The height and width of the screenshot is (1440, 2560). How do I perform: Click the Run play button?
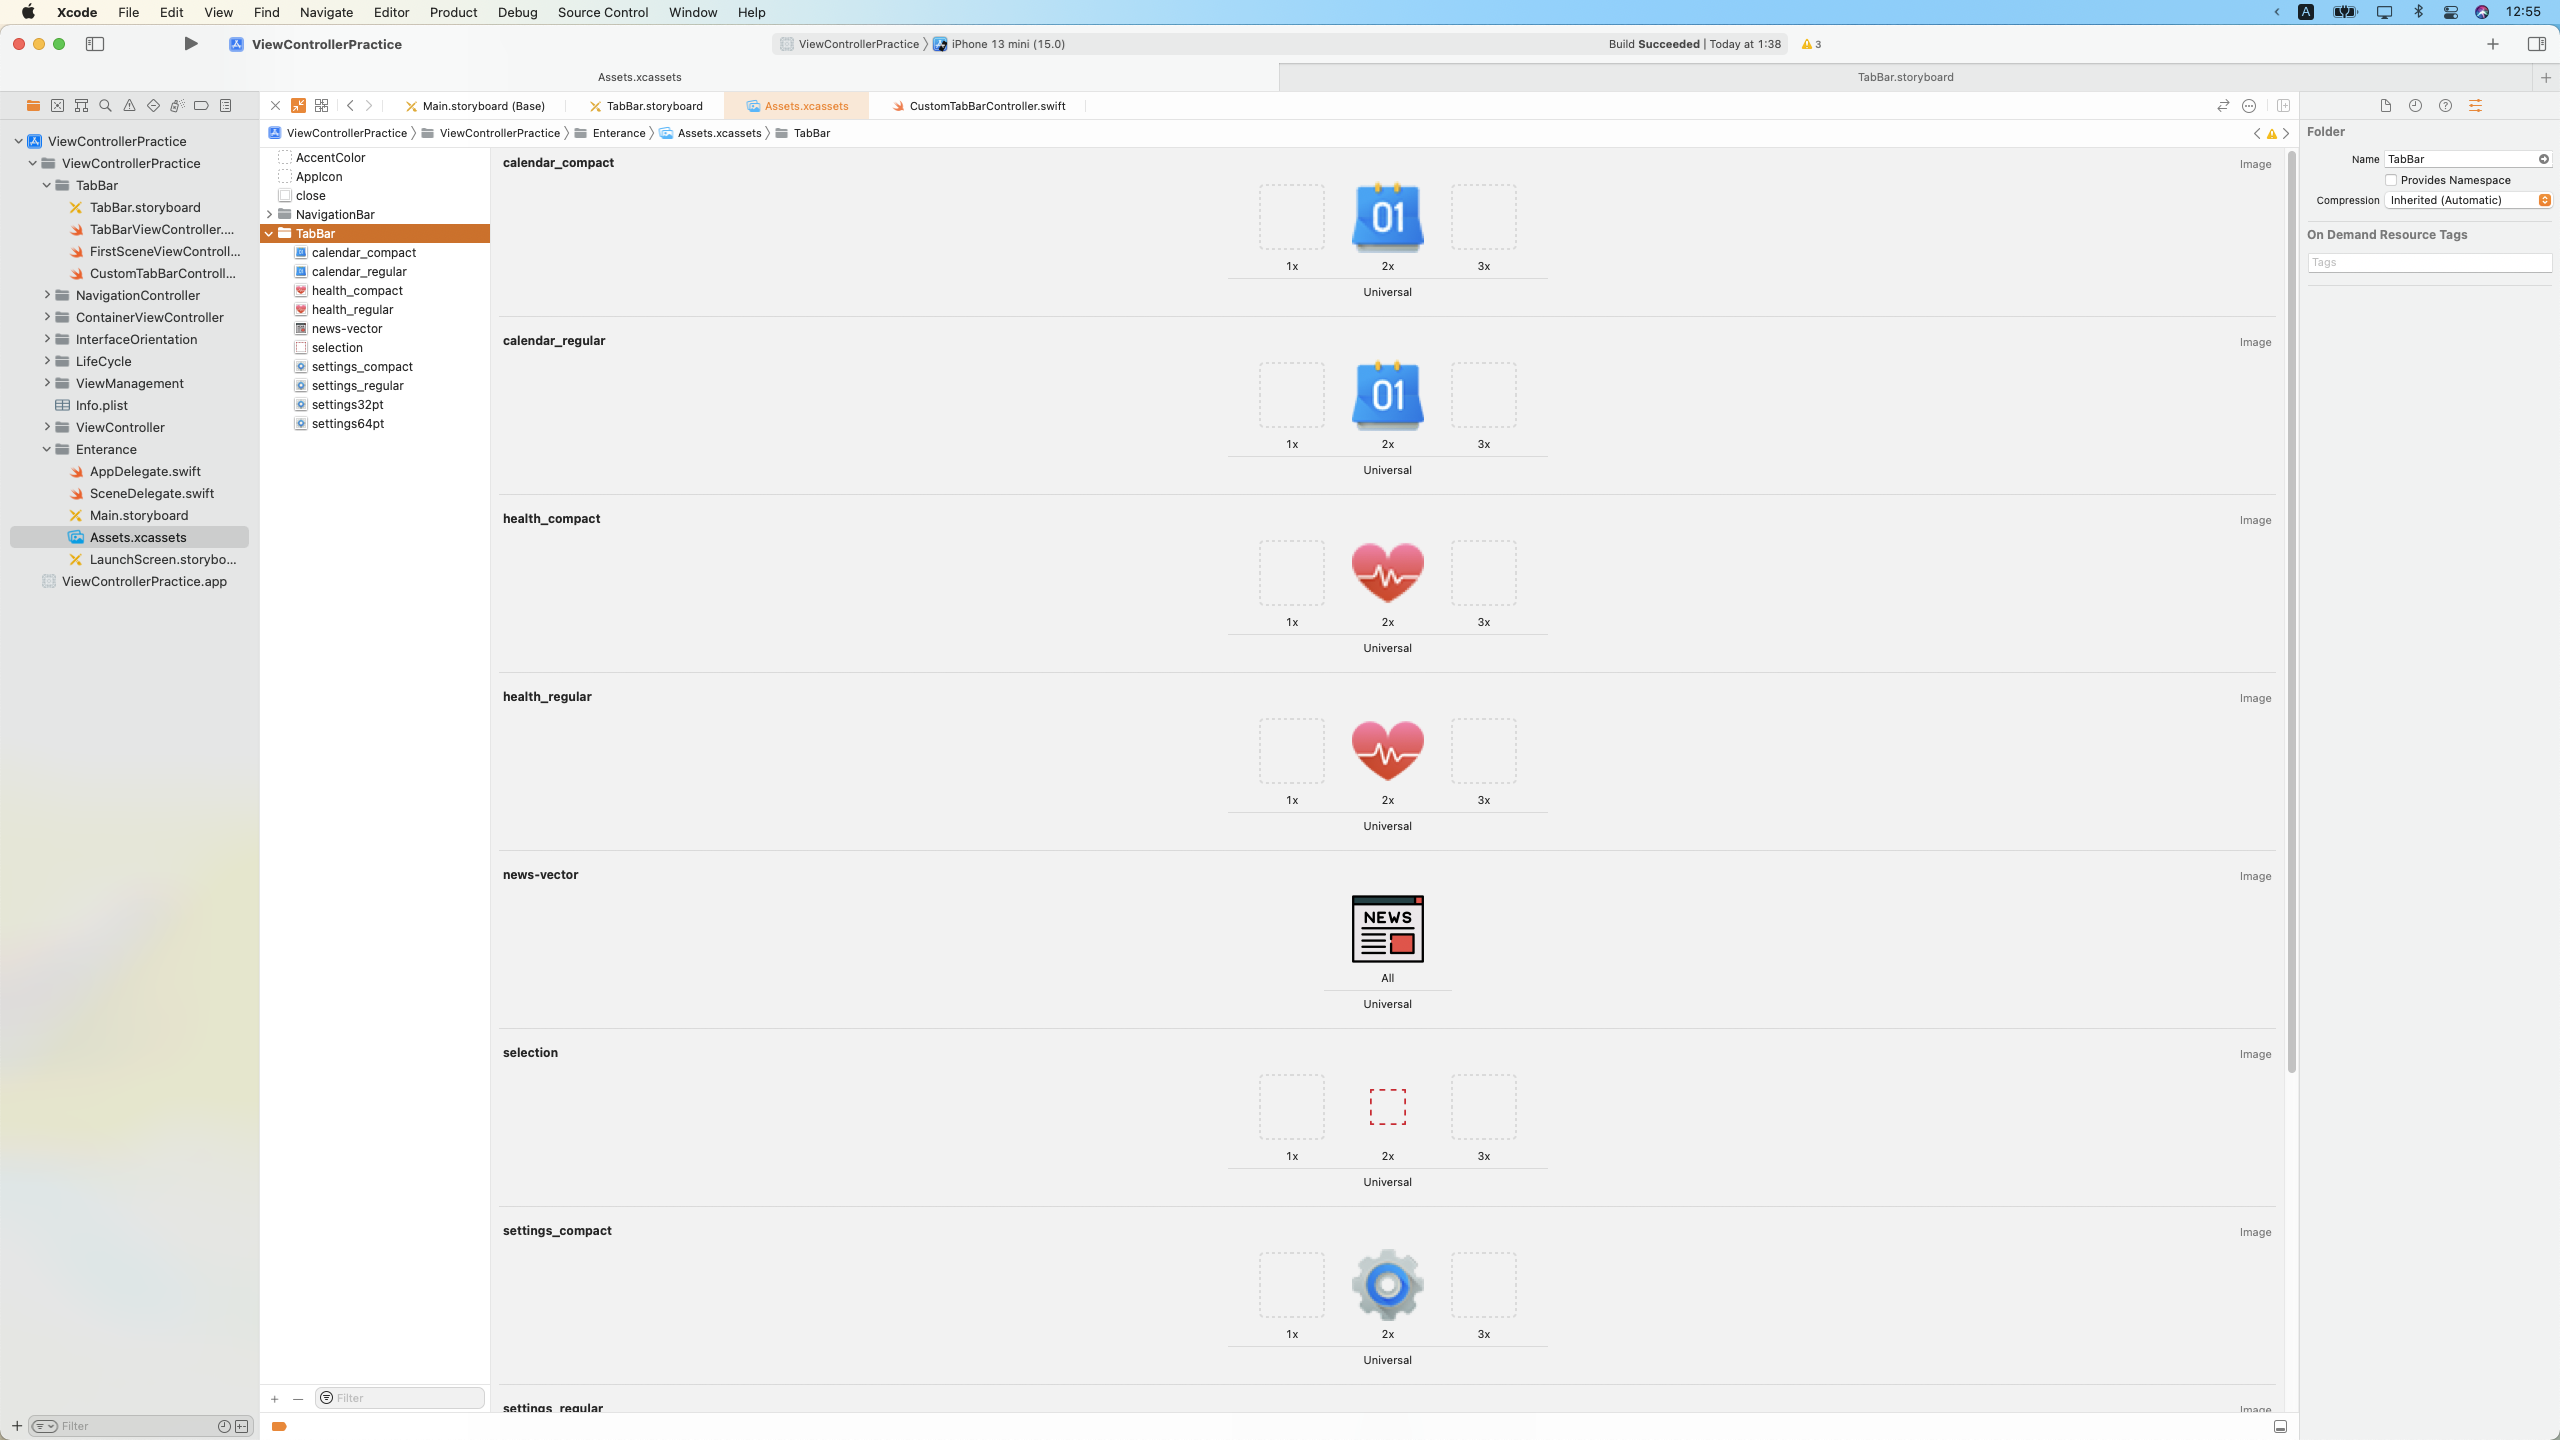click(191, 44)
